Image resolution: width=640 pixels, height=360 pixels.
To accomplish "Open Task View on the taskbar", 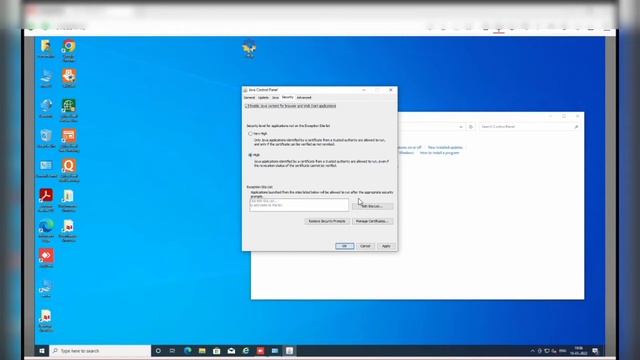I will 172,351.
